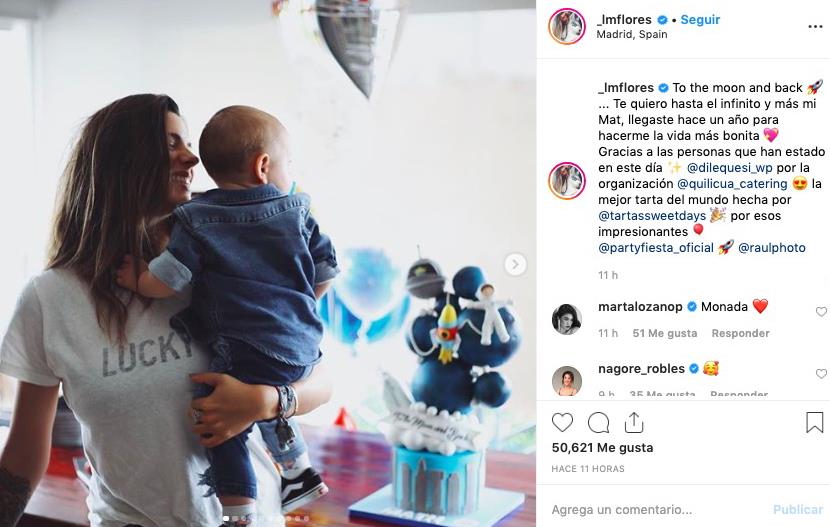Viewport: 830px width, 527px height.
Task: Open the @tartassweetdays mention
Action: pyautogui.click(x=652, y=216)
